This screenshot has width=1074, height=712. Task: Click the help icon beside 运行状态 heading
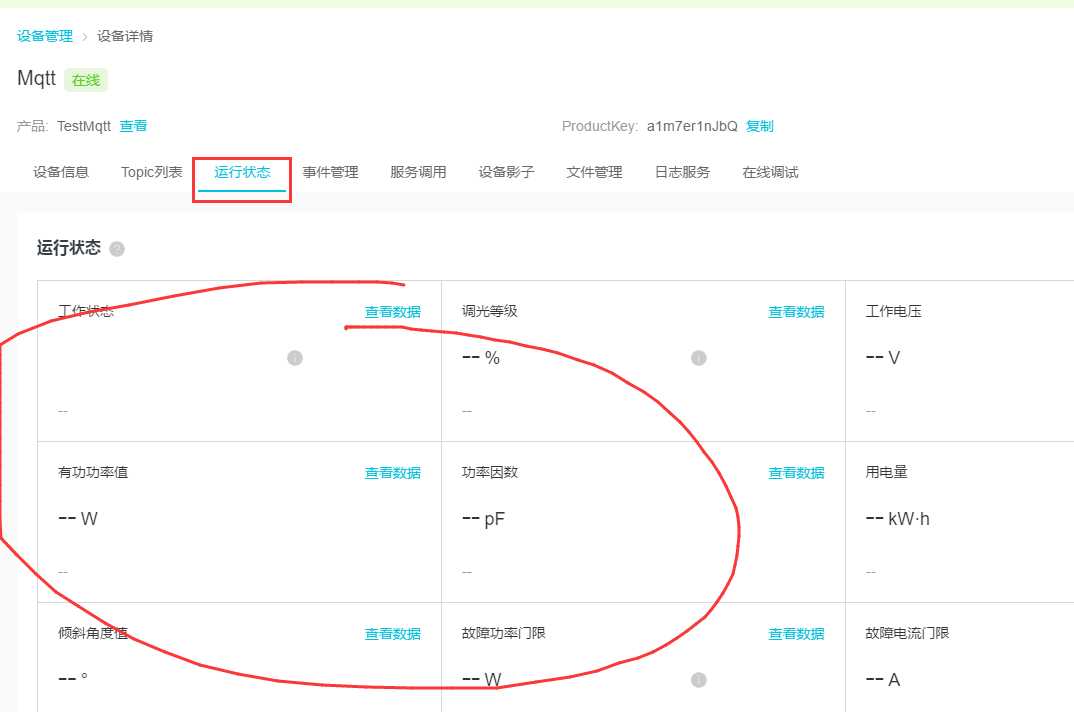pos(117,249)
